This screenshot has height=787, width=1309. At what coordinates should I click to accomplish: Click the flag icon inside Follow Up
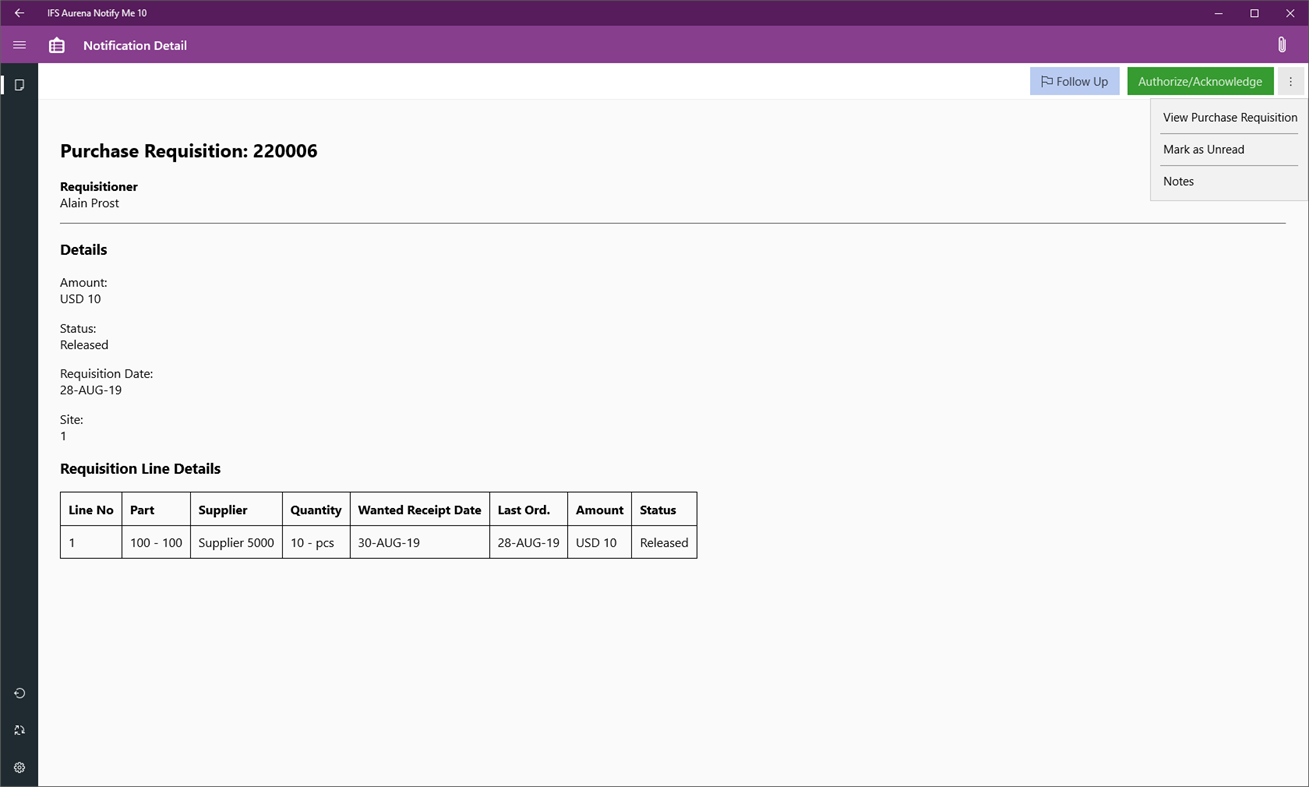(1047, 81)
